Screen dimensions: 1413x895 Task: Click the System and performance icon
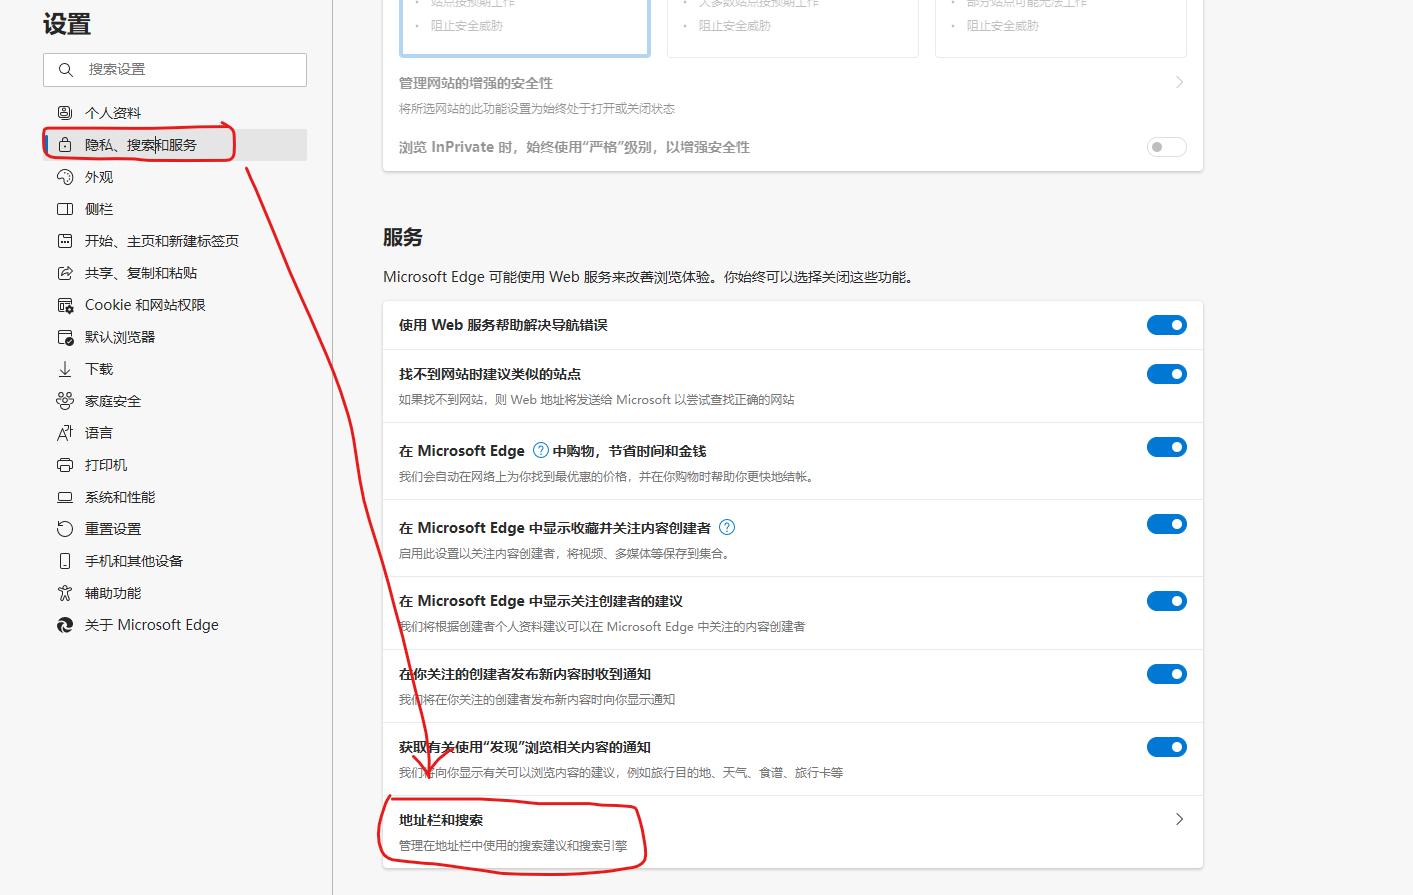tap(65, 497)
